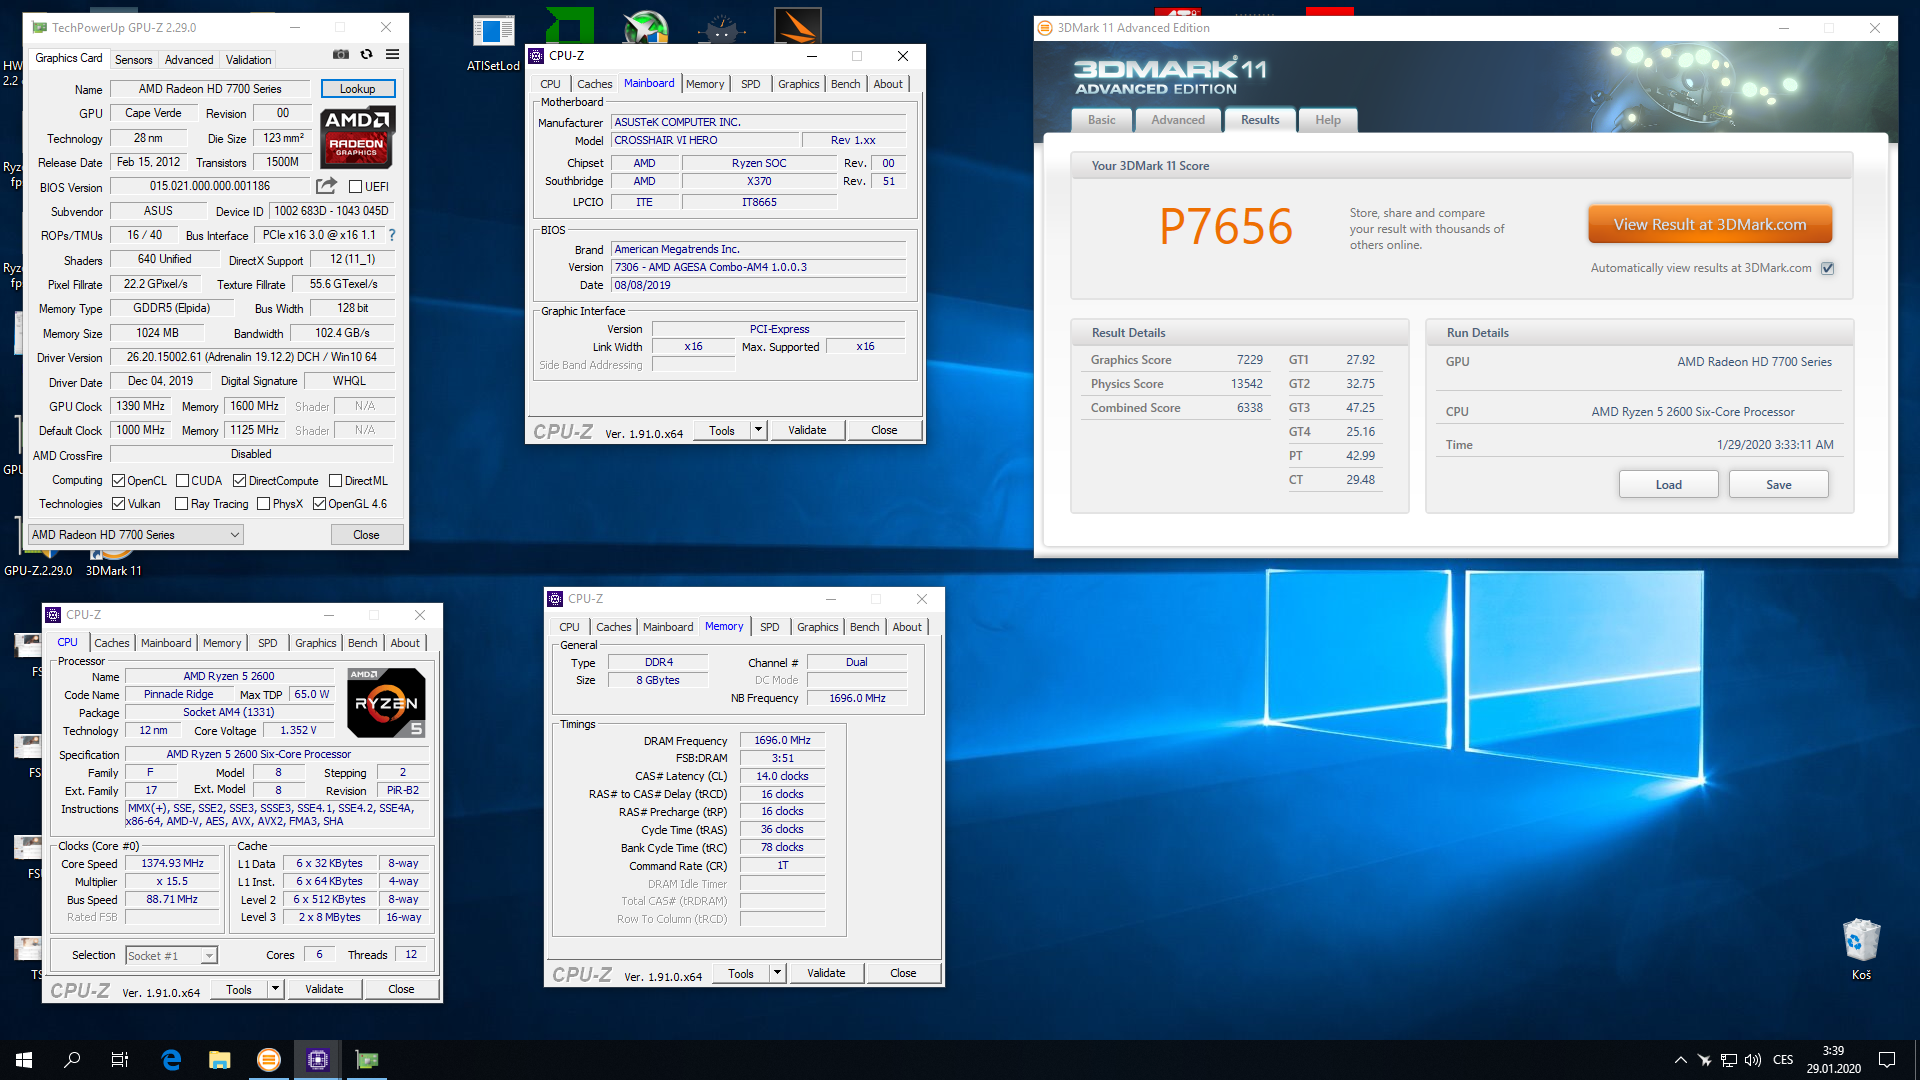Switch to GPU-Z Advanced tab

189,60
